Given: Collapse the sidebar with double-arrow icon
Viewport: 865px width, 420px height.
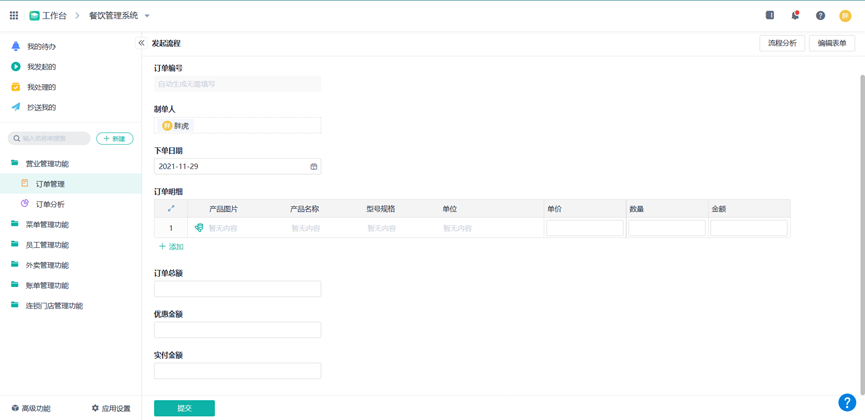Looking at the screenshot, I should (x=141, y=43).
